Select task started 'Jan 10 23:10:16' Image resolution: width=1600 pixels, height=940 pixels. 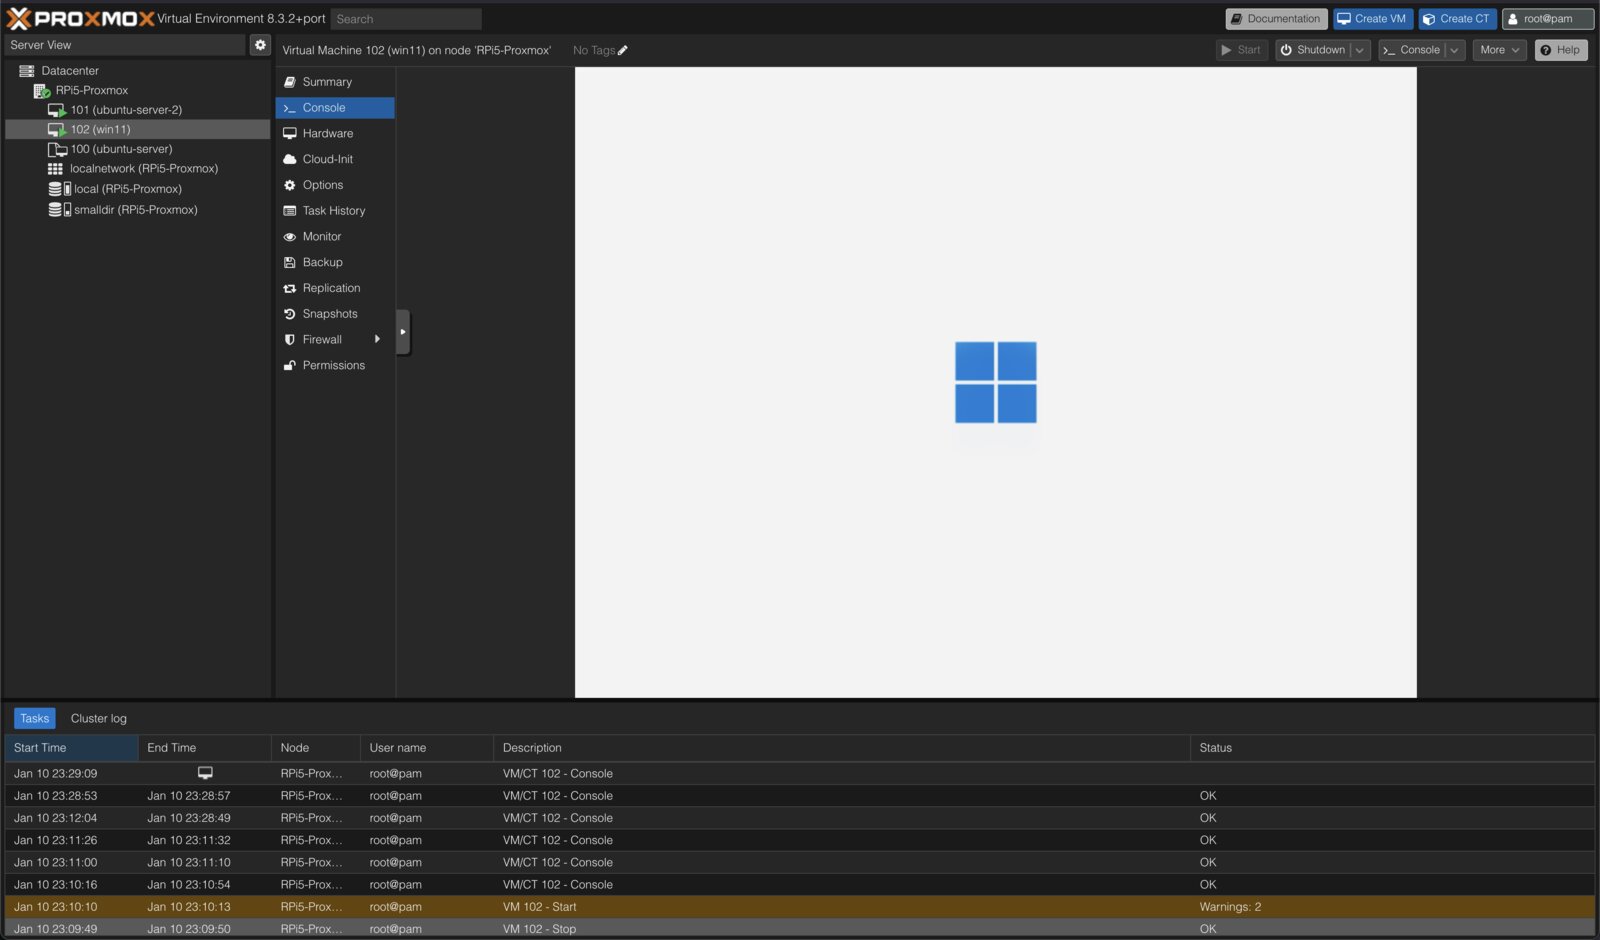click(x=799, y=885)
